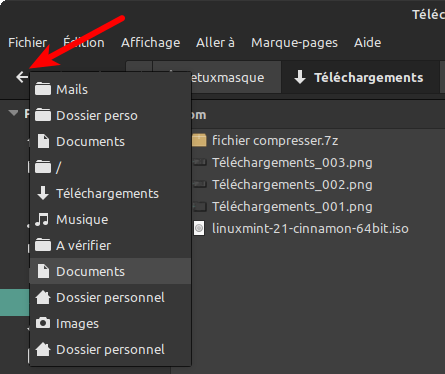Go back to Mails in history list
The image size is (445, 374).
(x=110, y=89)
